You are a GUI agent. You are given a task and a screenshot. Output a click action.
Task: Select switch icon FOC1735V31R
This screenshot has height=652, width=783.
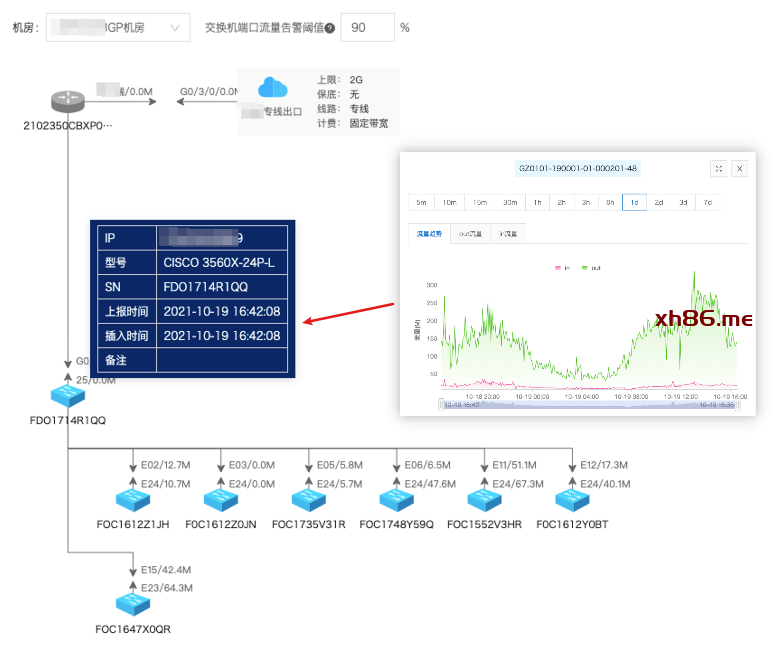tap(307, 500)
